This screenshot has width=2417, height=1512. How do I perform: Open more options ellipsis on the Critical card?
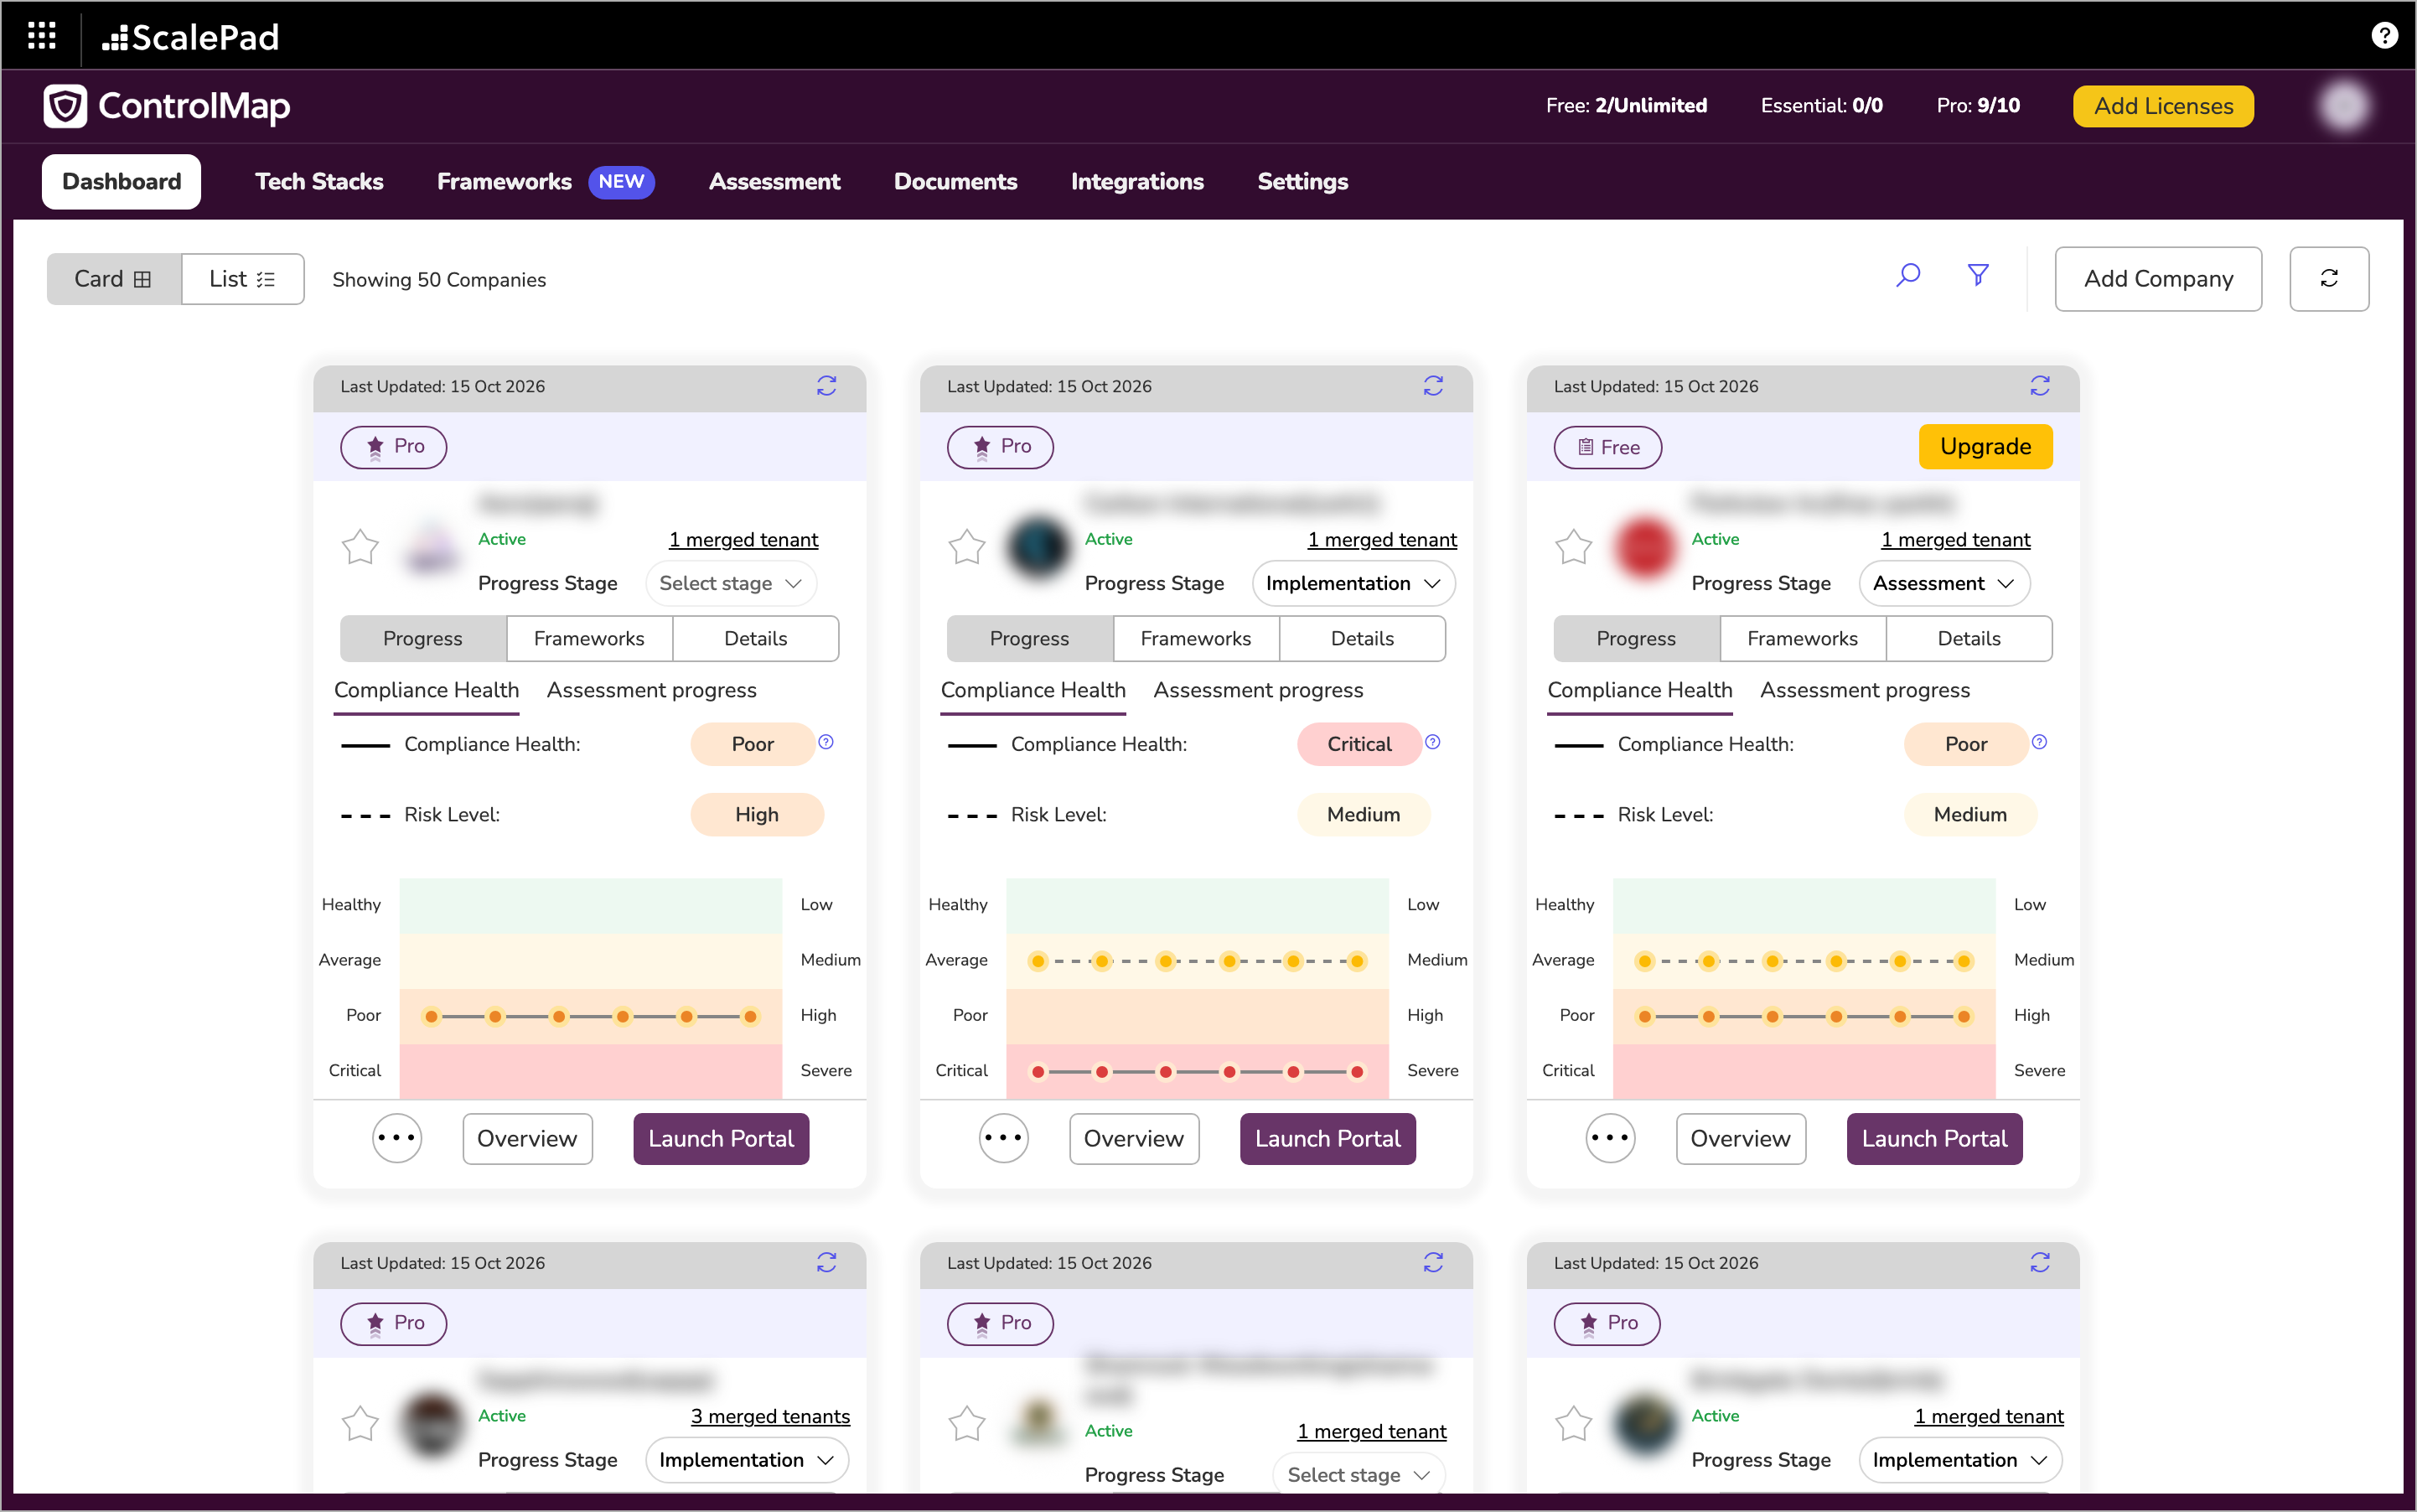[x=1003, y=1138]
